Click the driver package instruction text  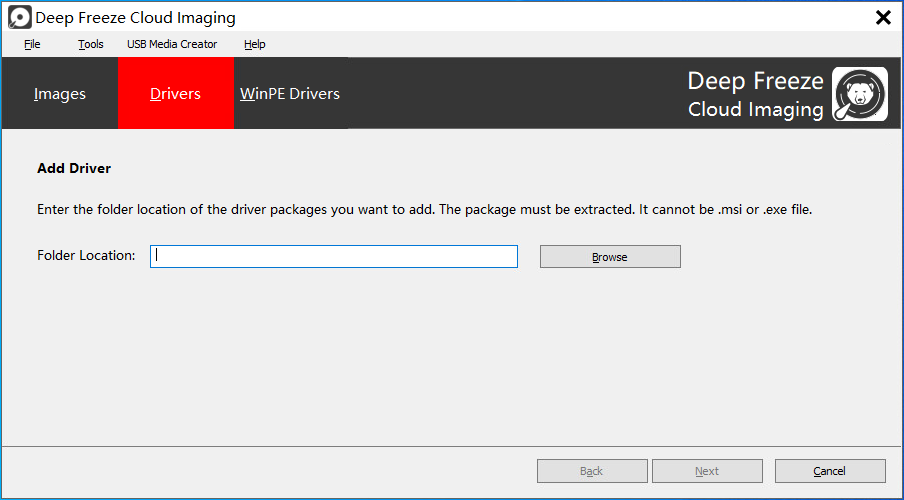tap(424, 209)
